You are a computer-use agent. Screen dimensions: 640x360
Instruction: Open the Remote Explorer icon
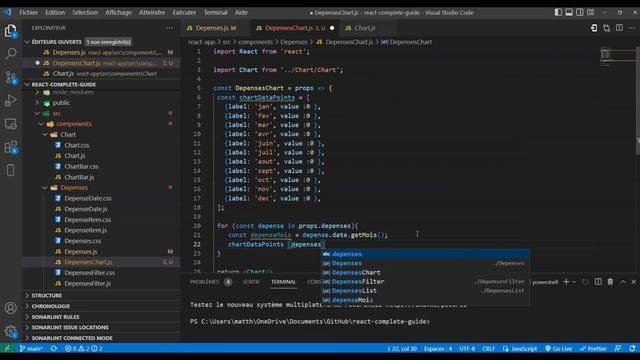tap(11, 124)
